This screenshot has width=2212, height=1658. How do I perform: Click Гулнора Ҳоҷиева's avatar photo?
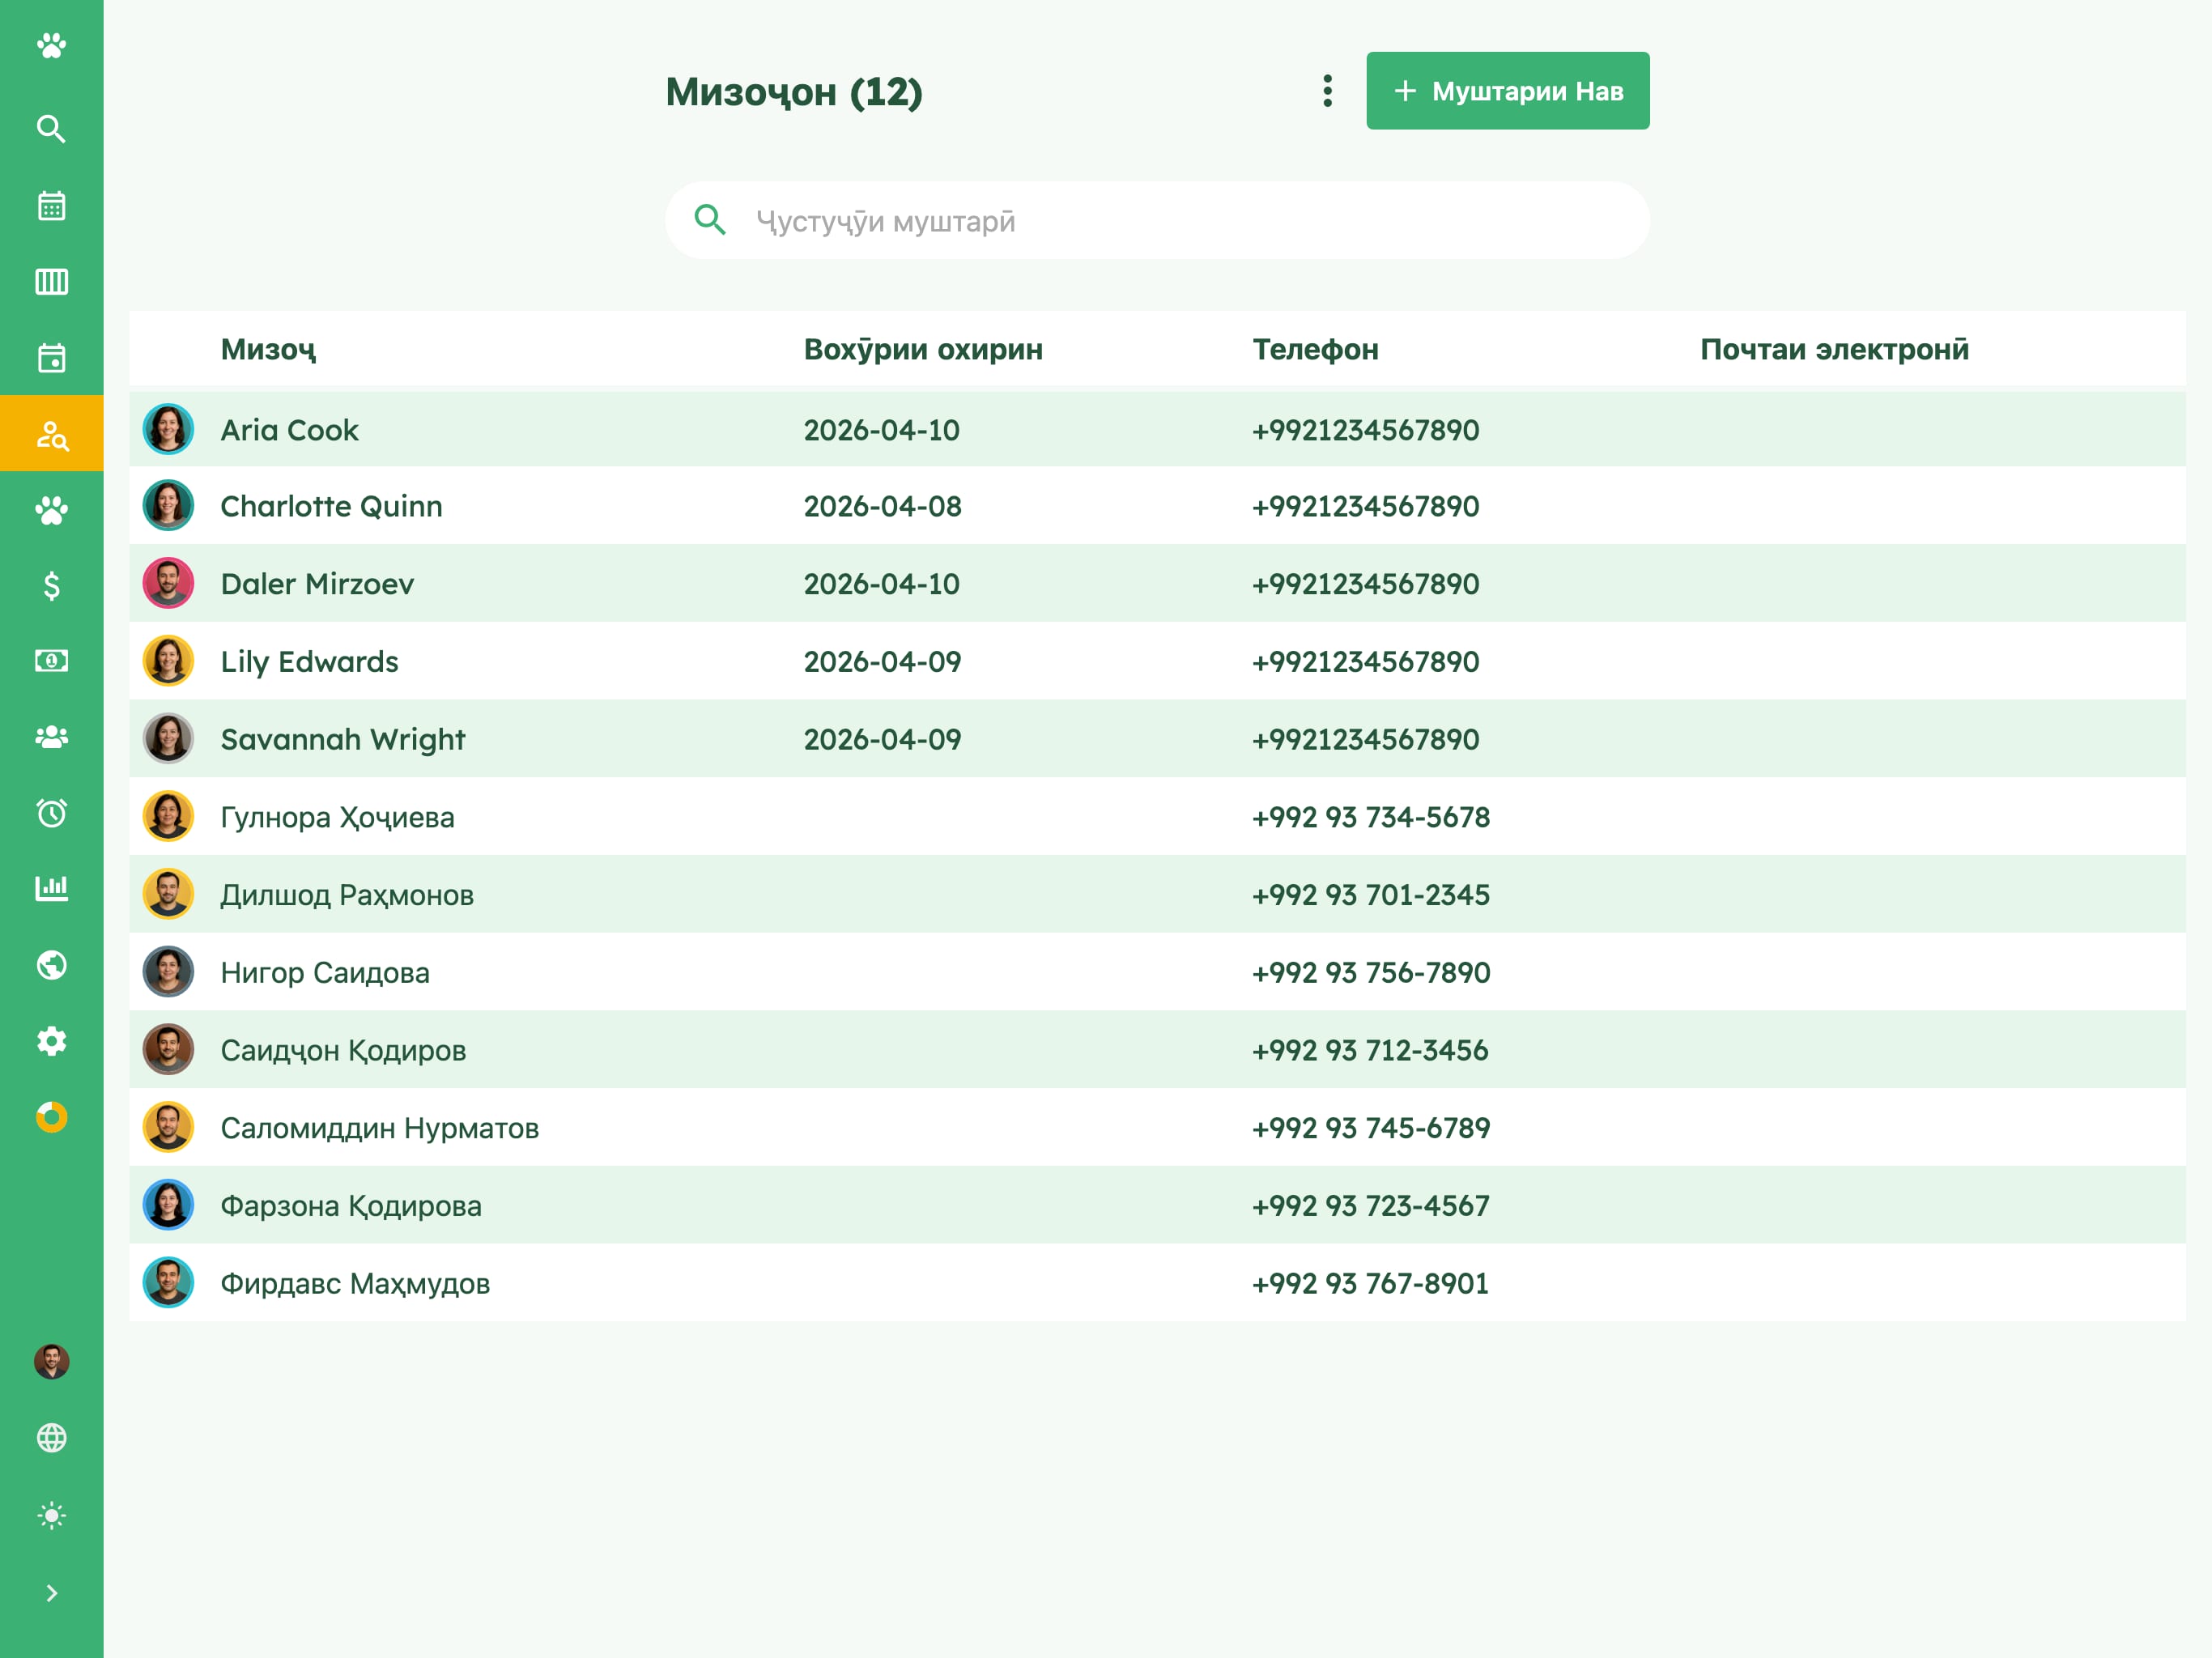coord(168,817)
